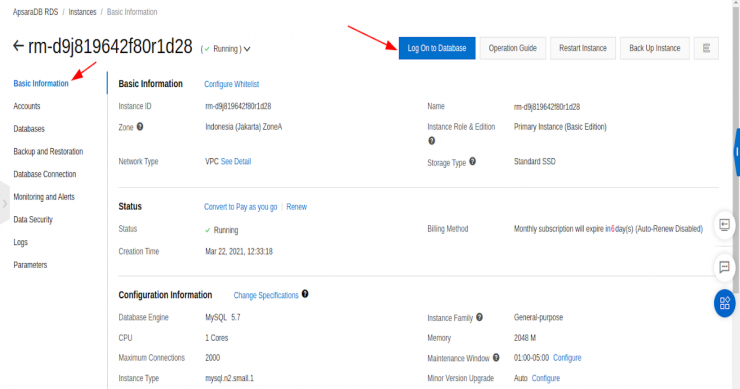Open Database Connection settings

click(x=45, y=174)
